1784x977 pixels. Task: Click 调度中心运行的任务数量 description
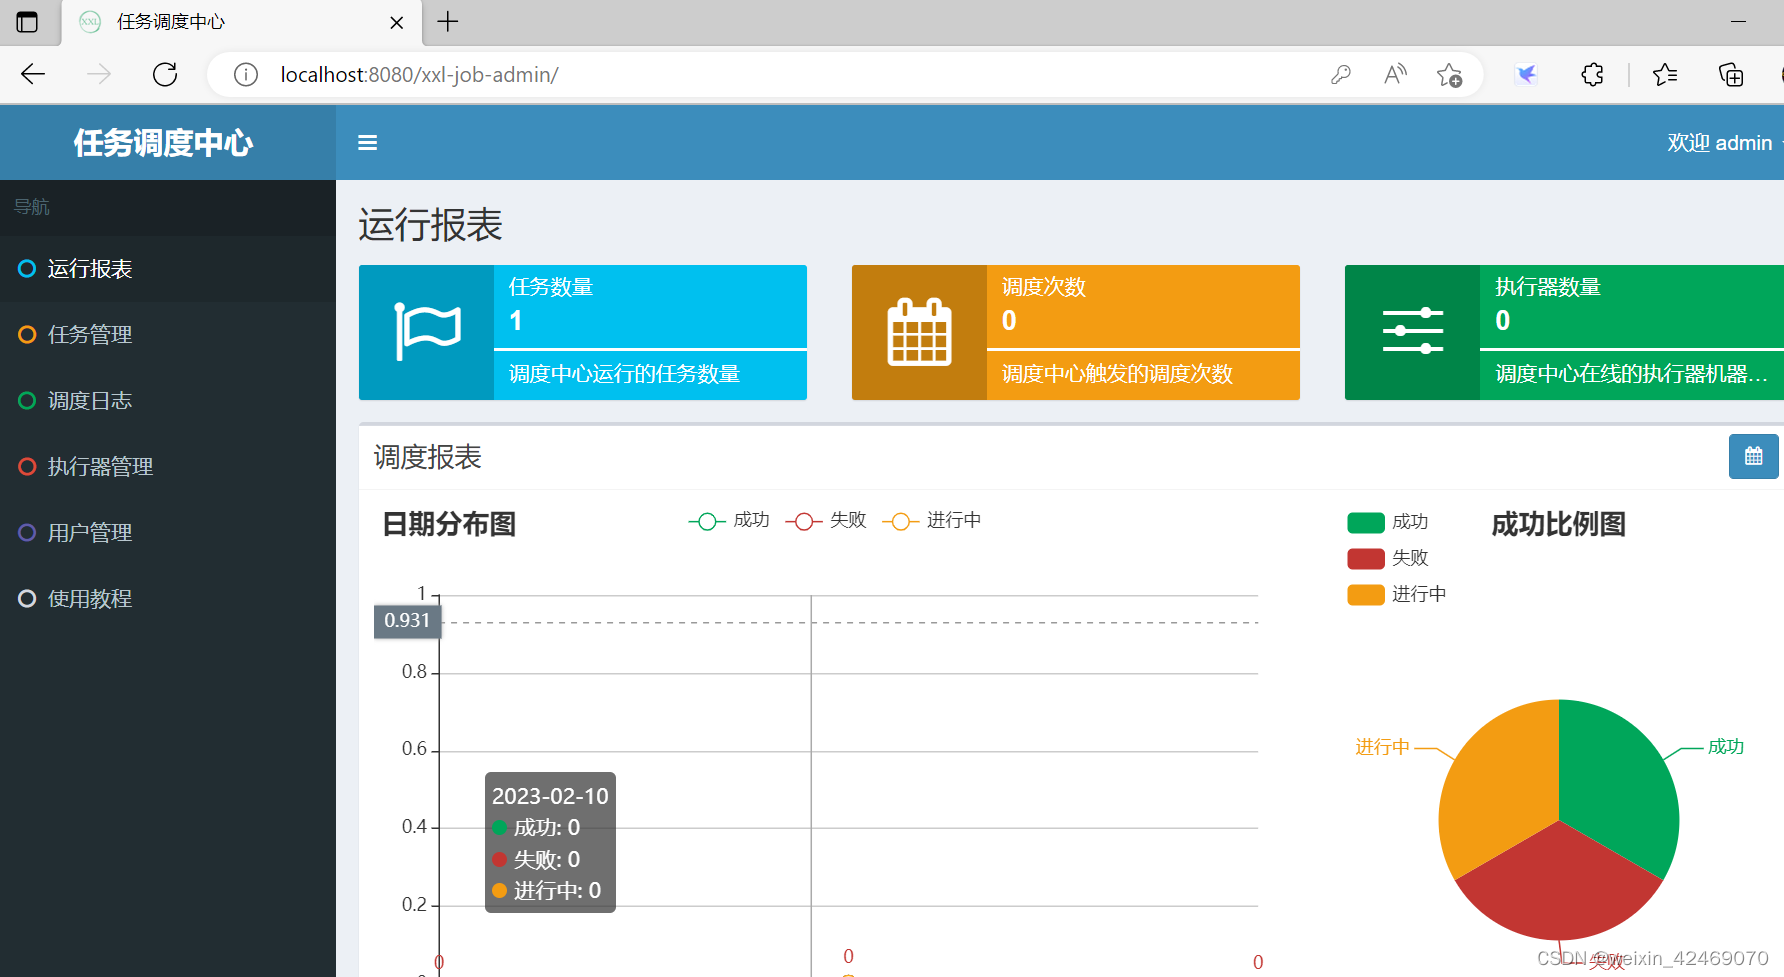[x=625, y=374]
